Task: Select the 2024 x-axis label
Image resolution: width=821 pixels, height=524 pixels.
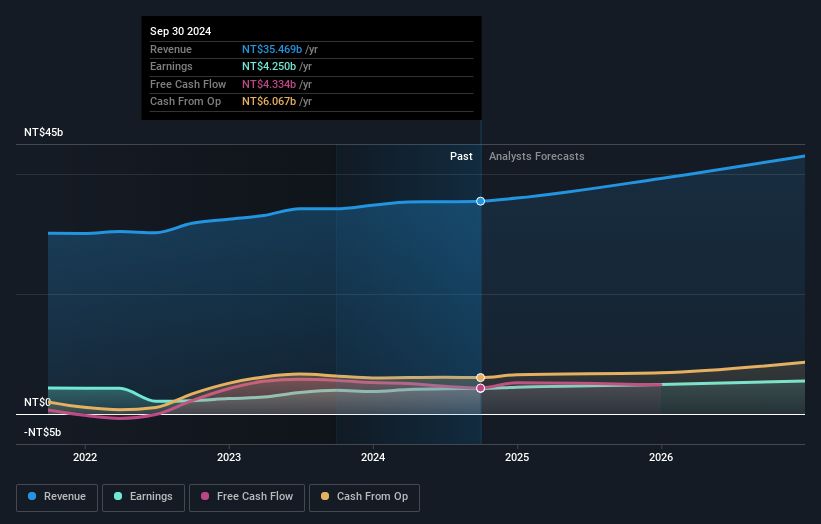Action: [373, 458]
